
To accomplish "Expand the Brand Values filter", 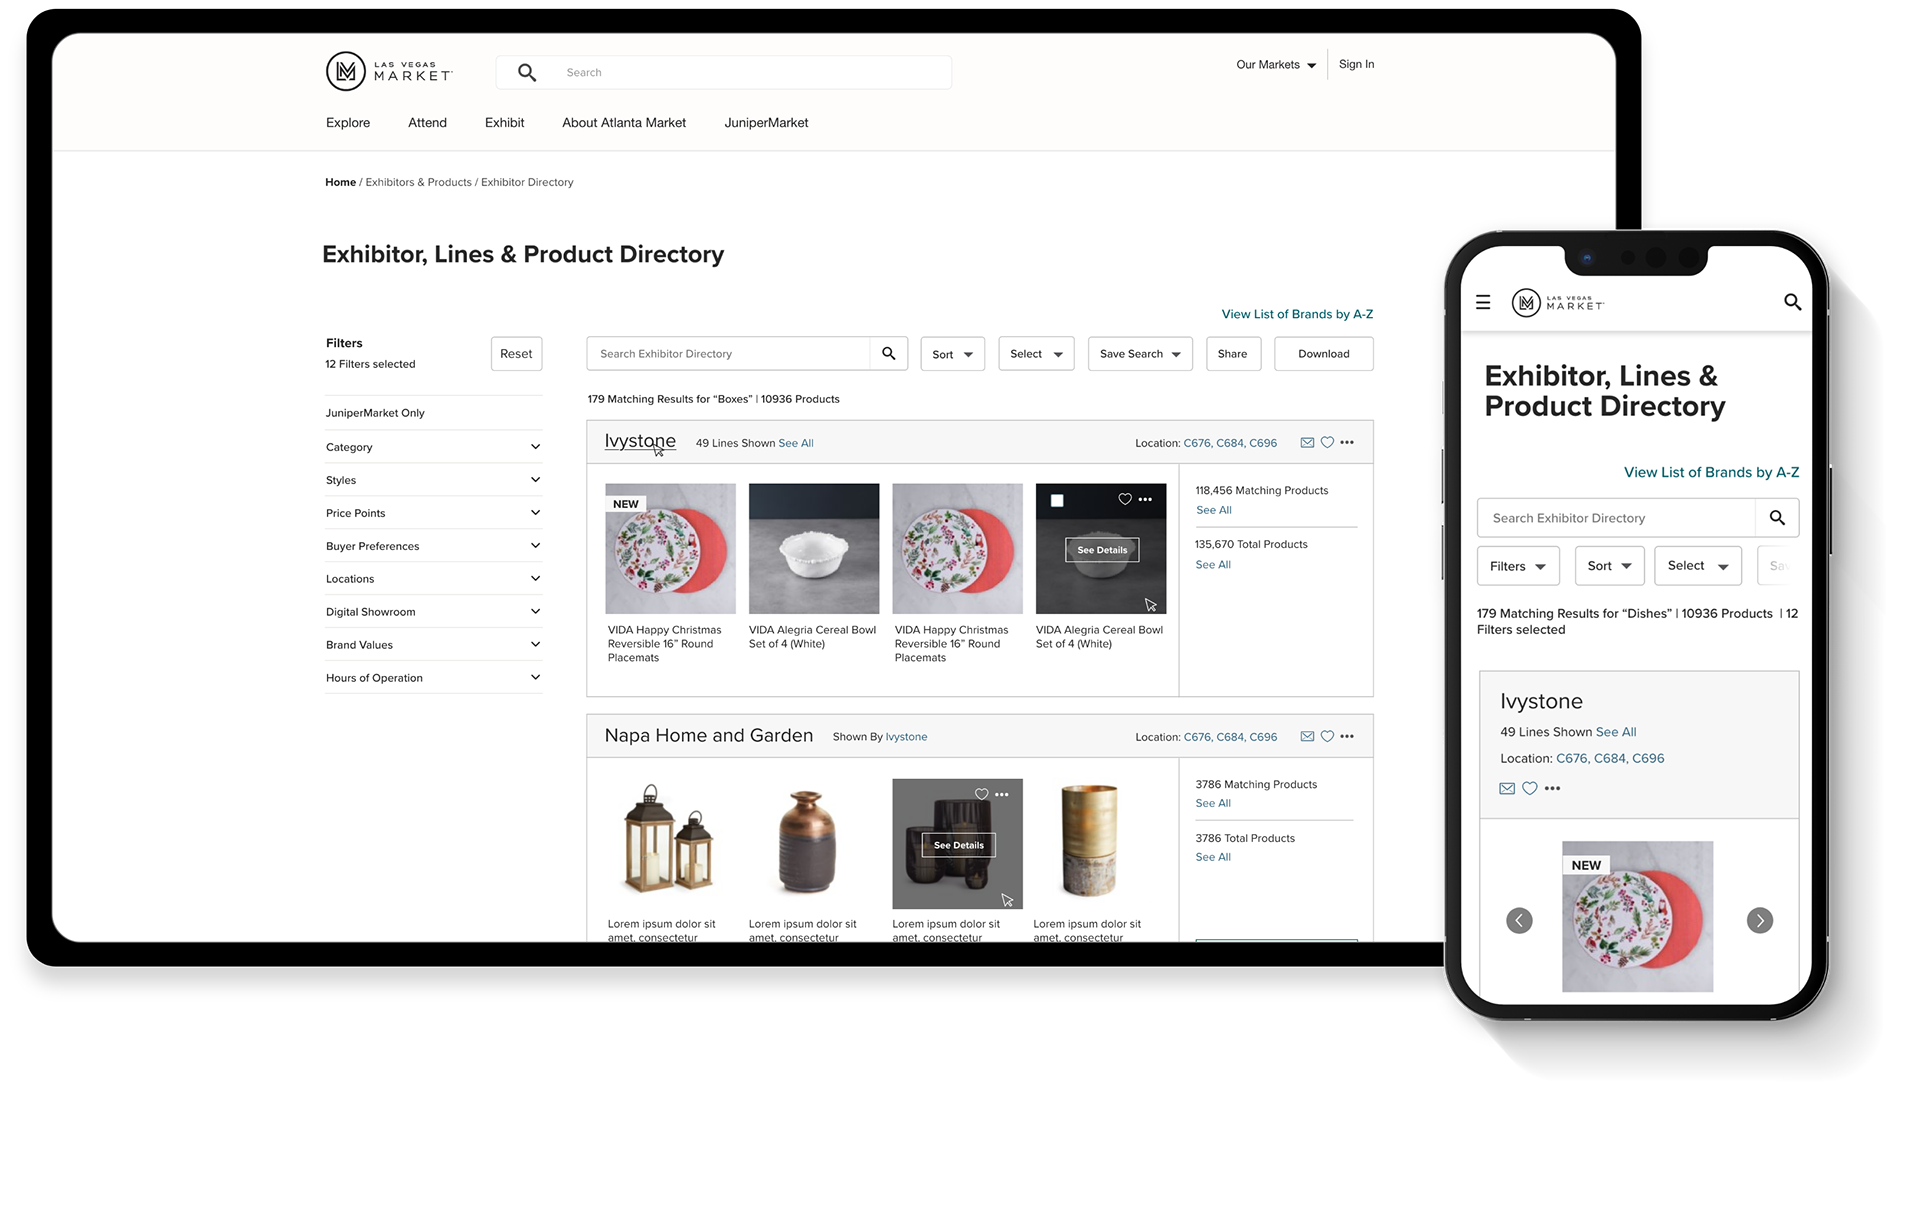I will [x=433, y=645].
